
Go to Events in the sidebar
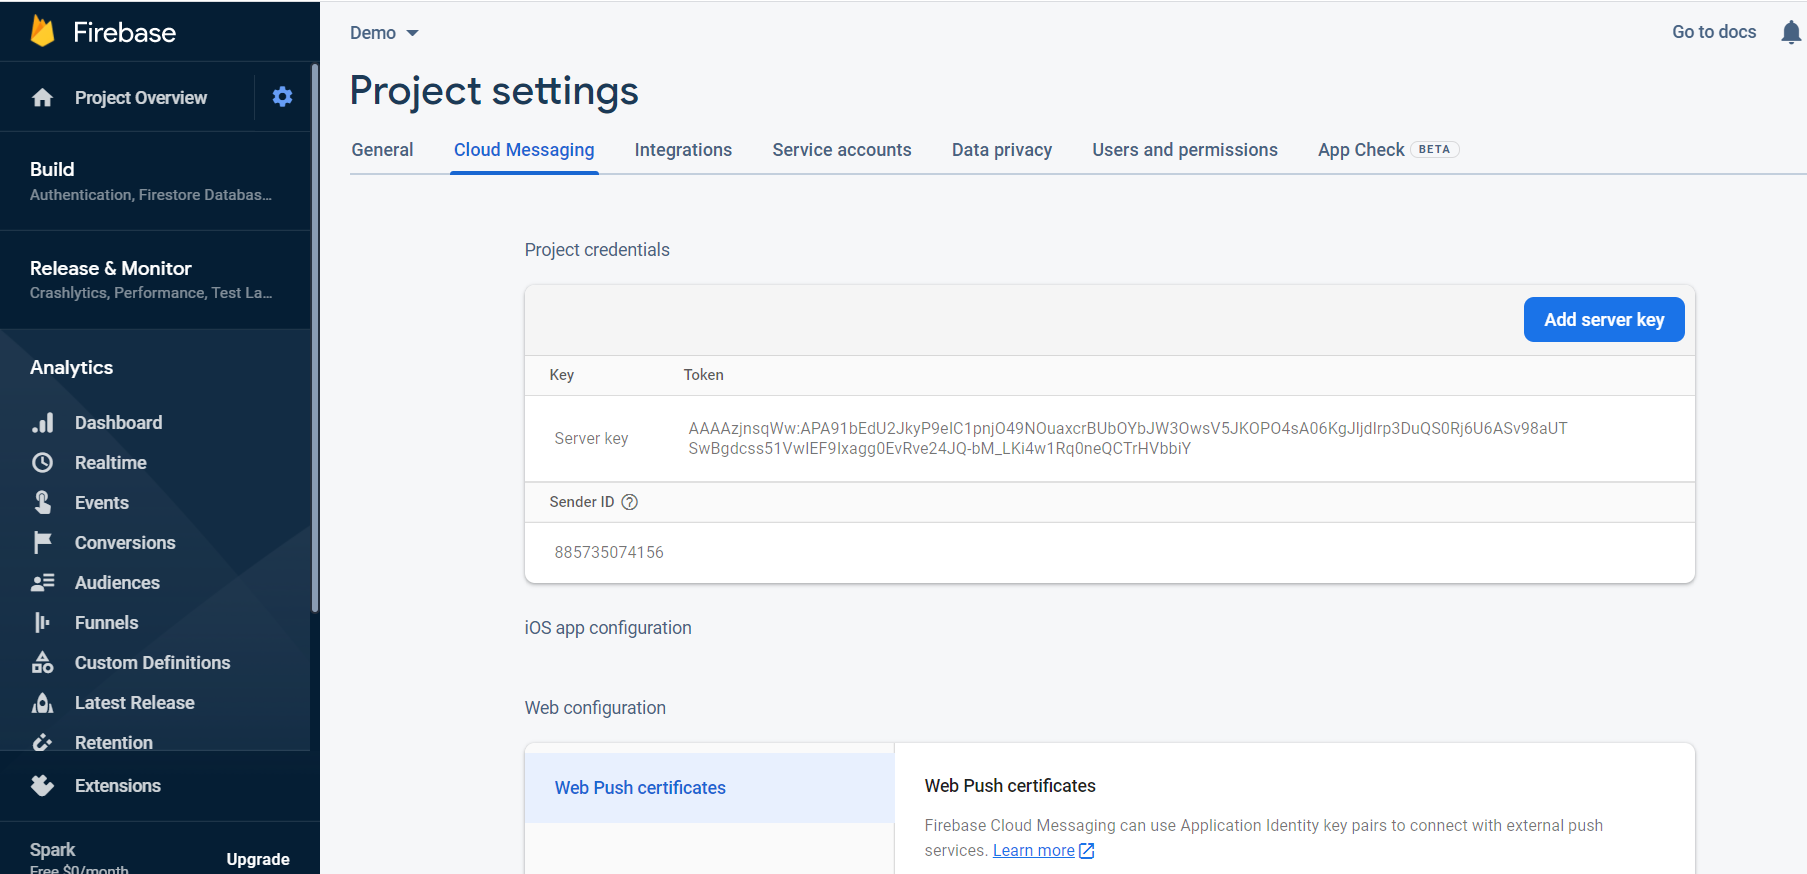(102, 503)
